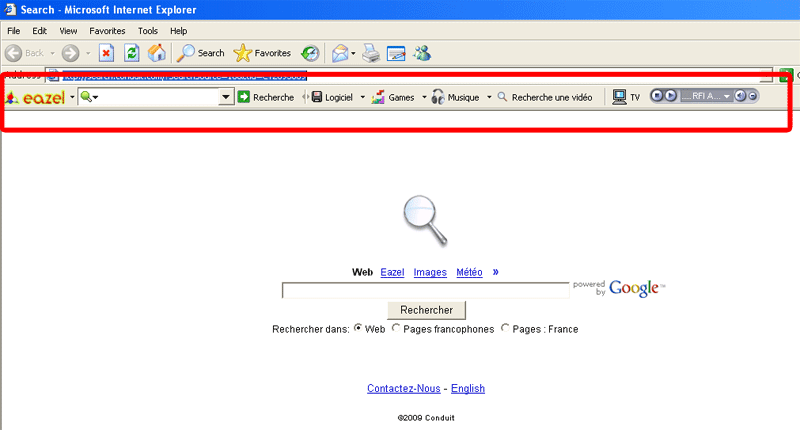Expand the Eazel toolbar search box dropdown
This screenshot has width=800, height=430.
tap(226, 97)
